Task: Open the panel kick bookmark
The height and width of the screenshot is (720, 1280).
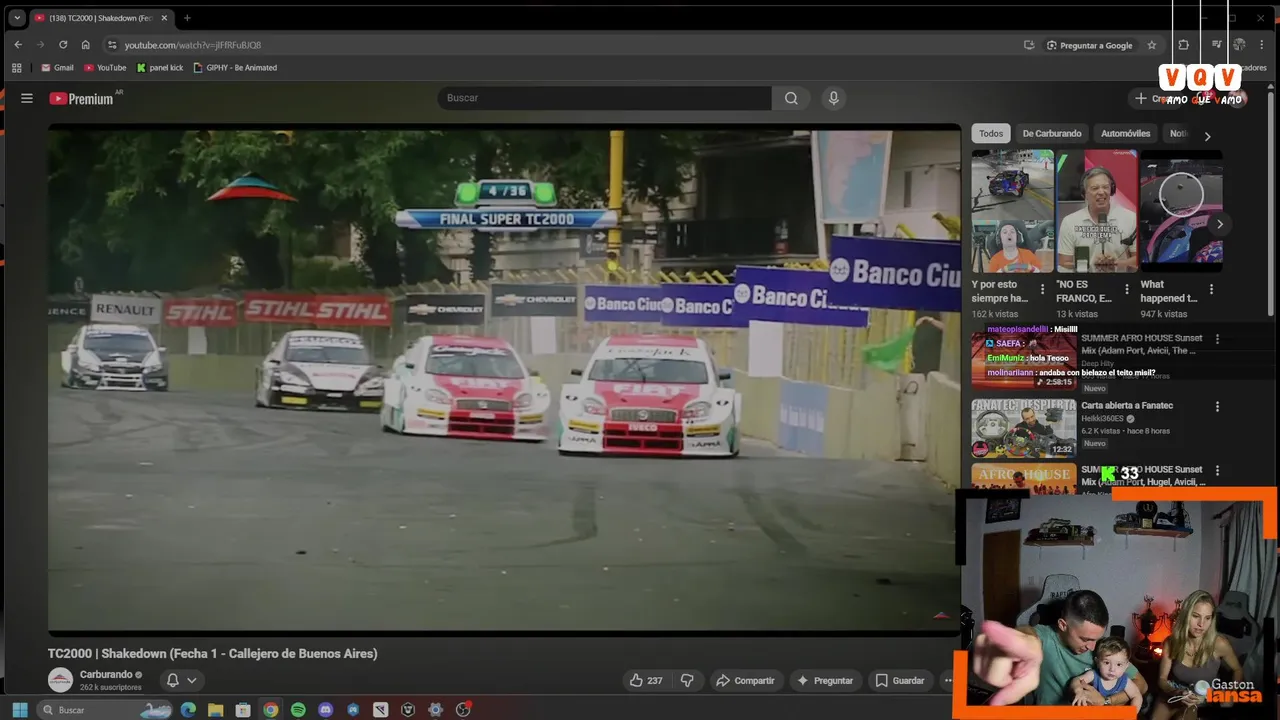Action: pos(160,68)
